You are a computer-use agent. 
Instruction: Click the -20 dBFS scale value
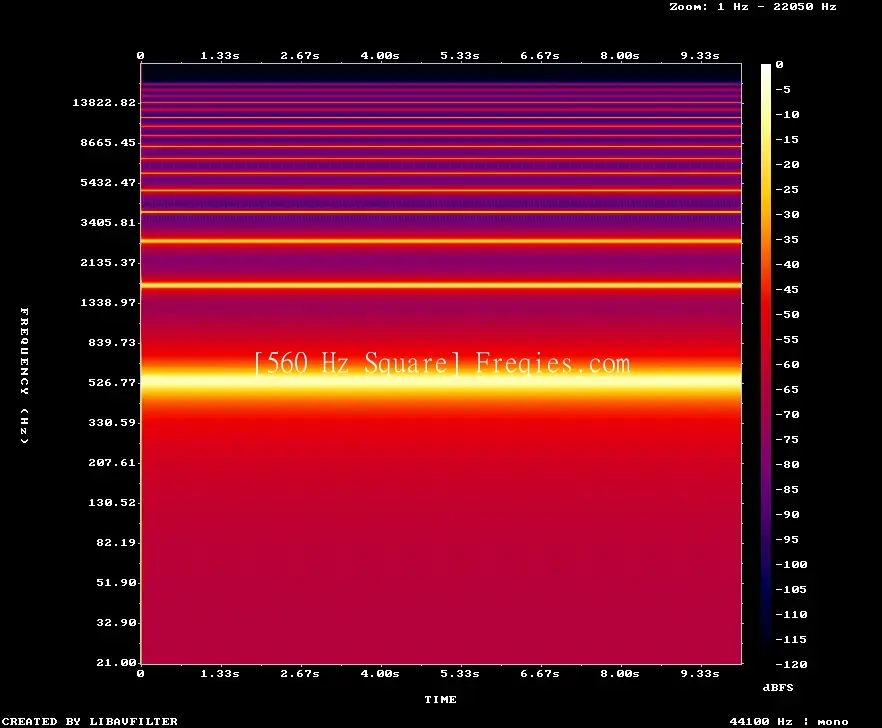pyautogui.click(x=787, y=164)
